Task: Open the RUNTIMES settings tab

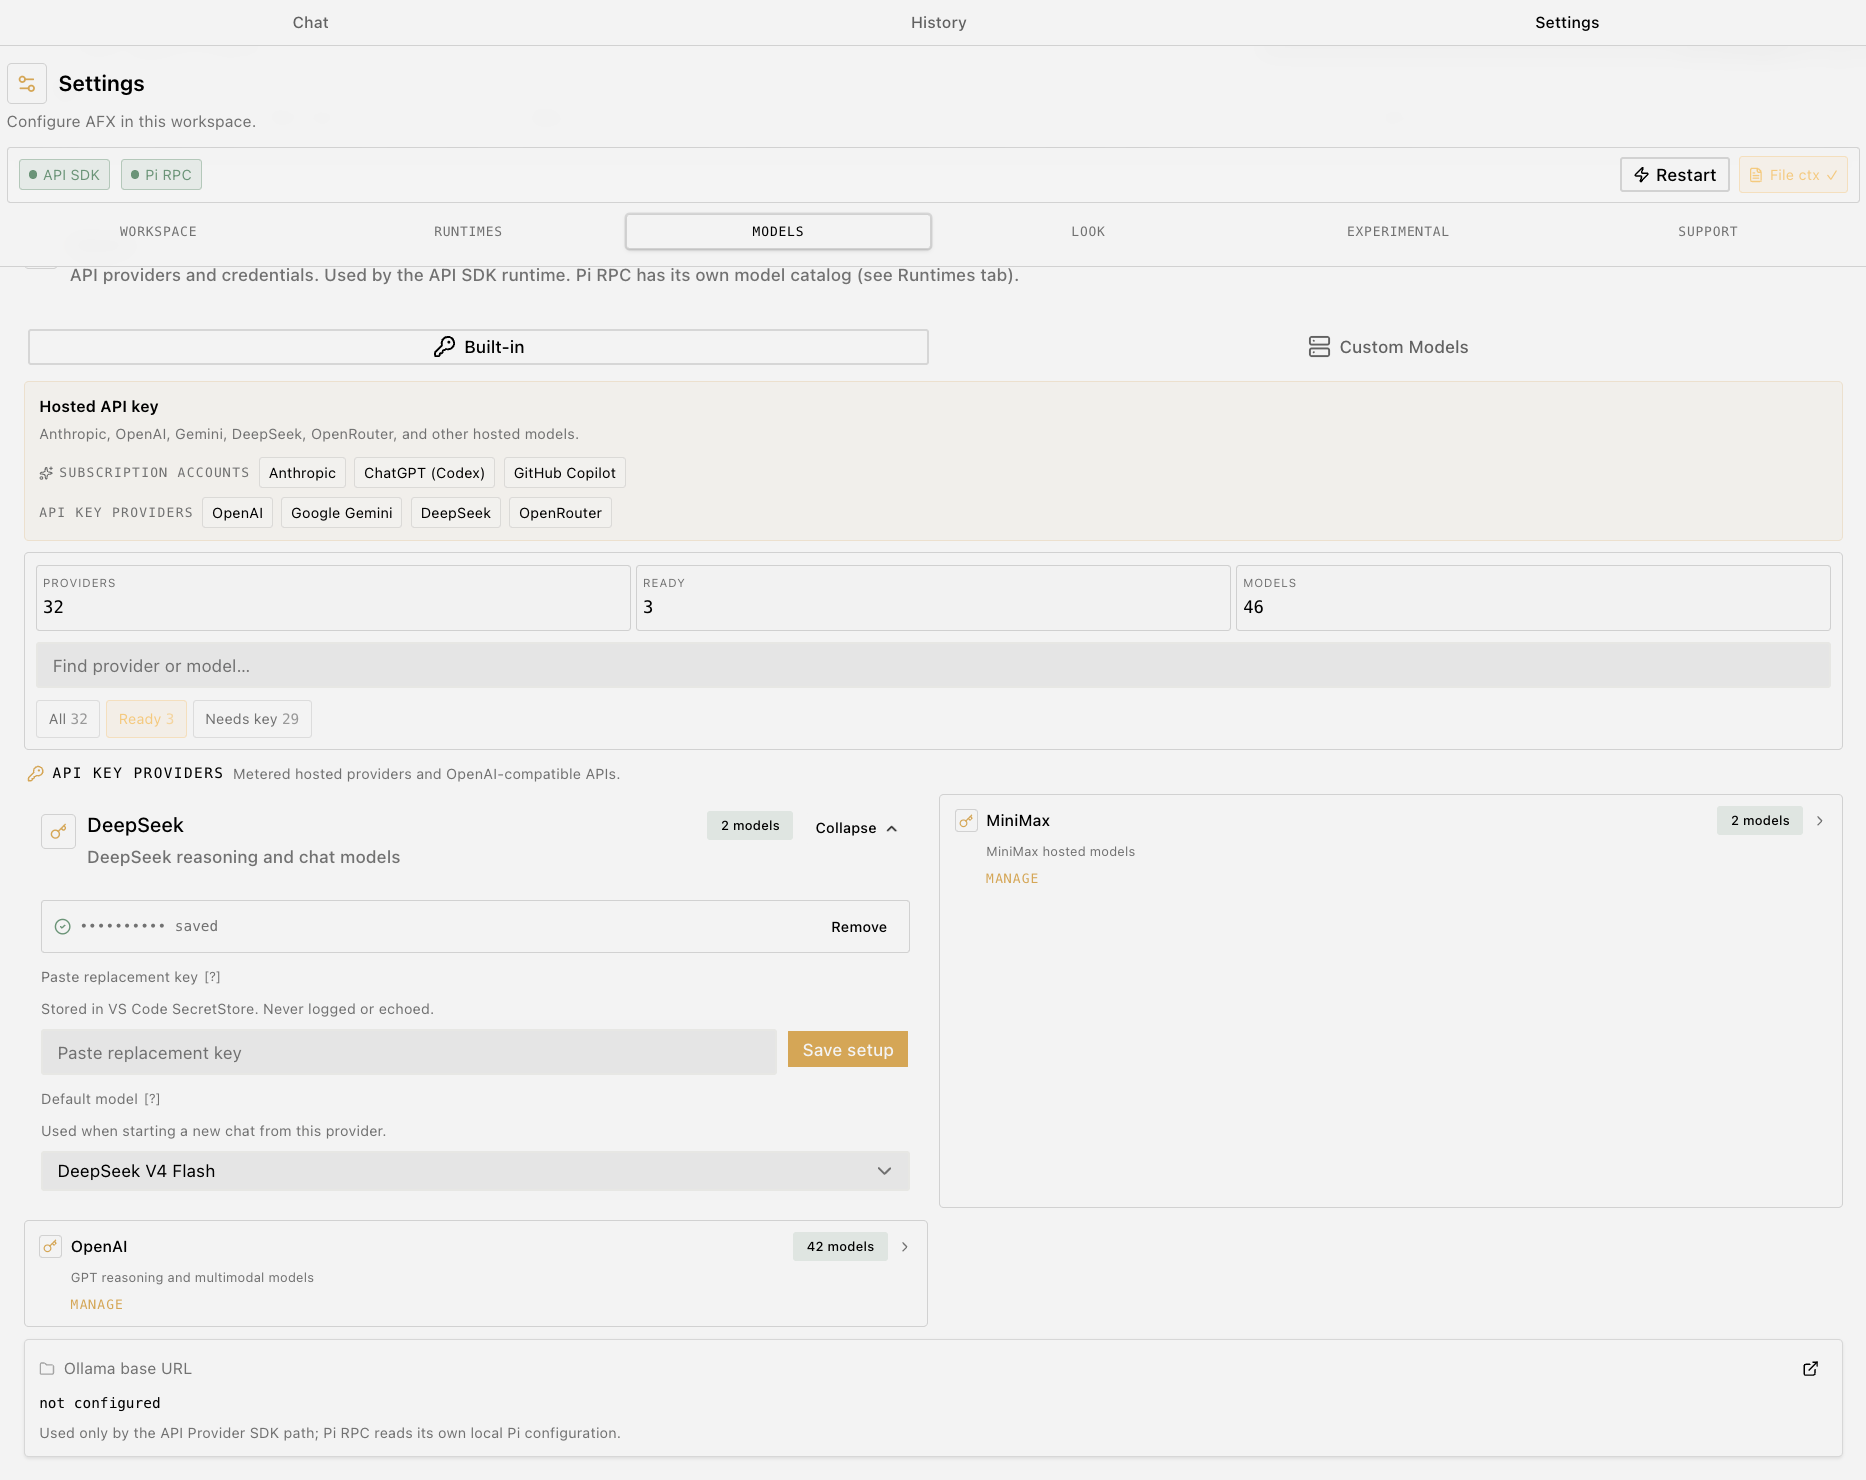Action: coord(468,232)
